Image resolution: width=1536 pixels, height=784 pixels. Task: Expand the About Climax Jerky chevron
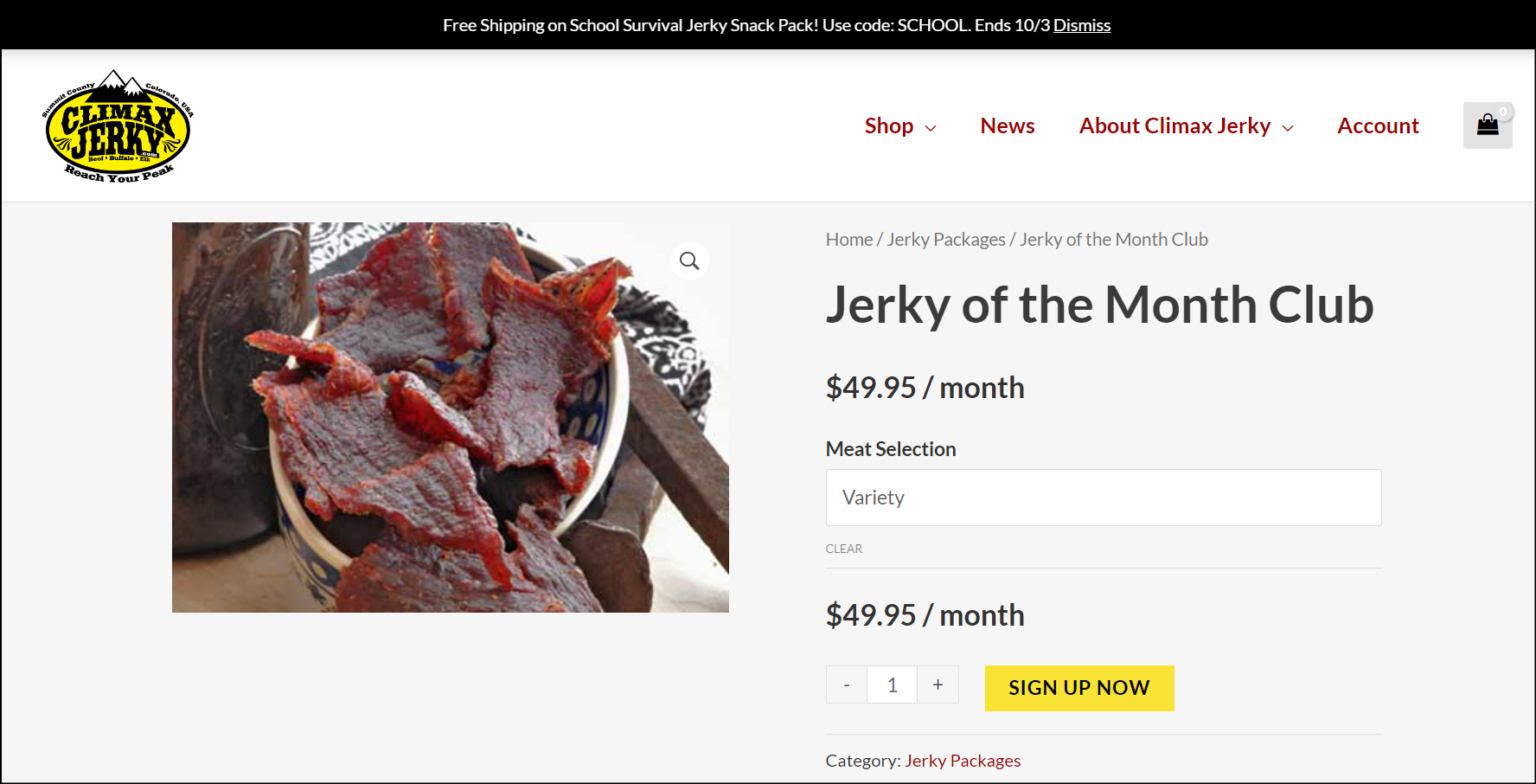1288,128
